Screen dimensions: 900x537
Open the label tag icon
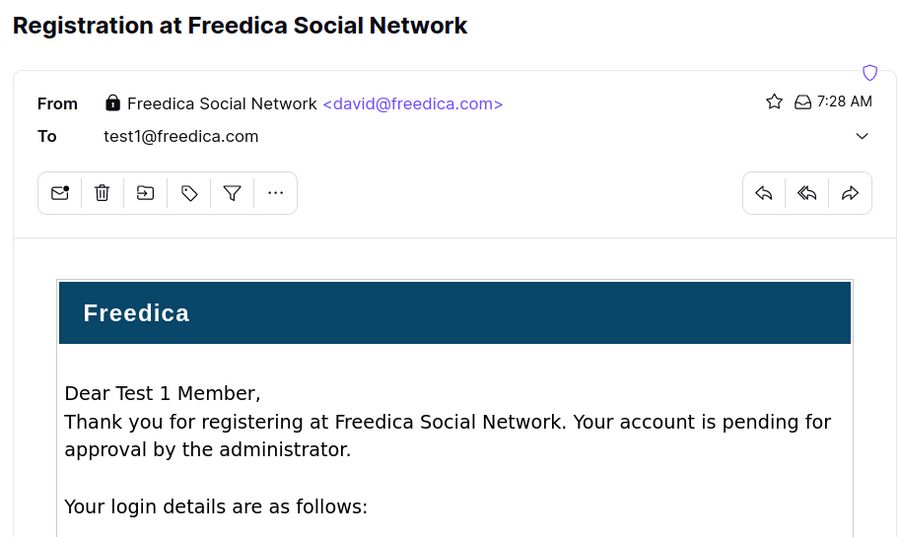[189, 193]
